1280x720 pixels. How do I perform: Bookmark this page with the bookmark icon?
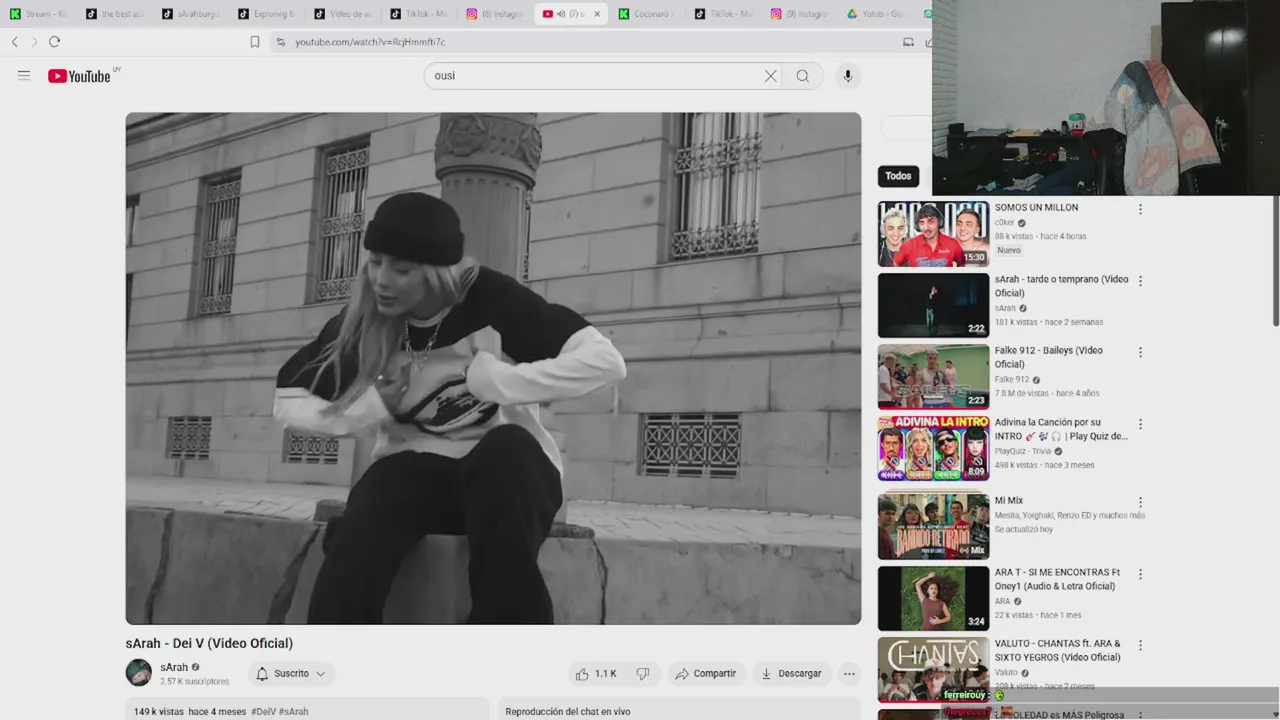pyautogui.click(x=254, y=42)
